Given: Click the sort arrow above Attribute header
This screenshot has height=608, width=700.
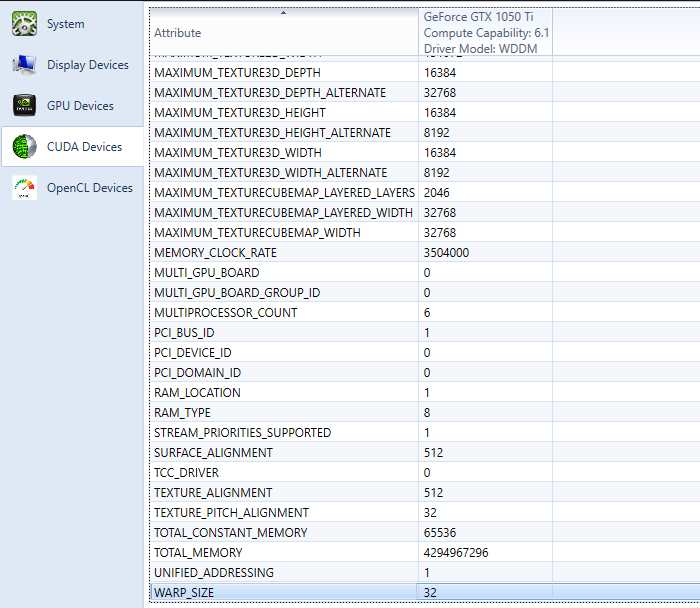Looking at the screenshot, I should (283, 13).
